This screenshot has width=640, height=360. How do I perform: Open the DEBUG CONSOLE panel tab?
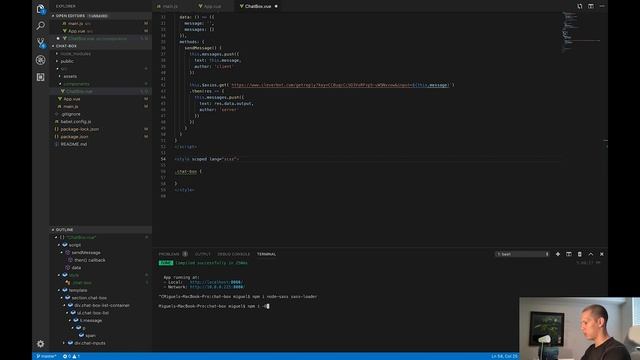(x=233, y=254)
